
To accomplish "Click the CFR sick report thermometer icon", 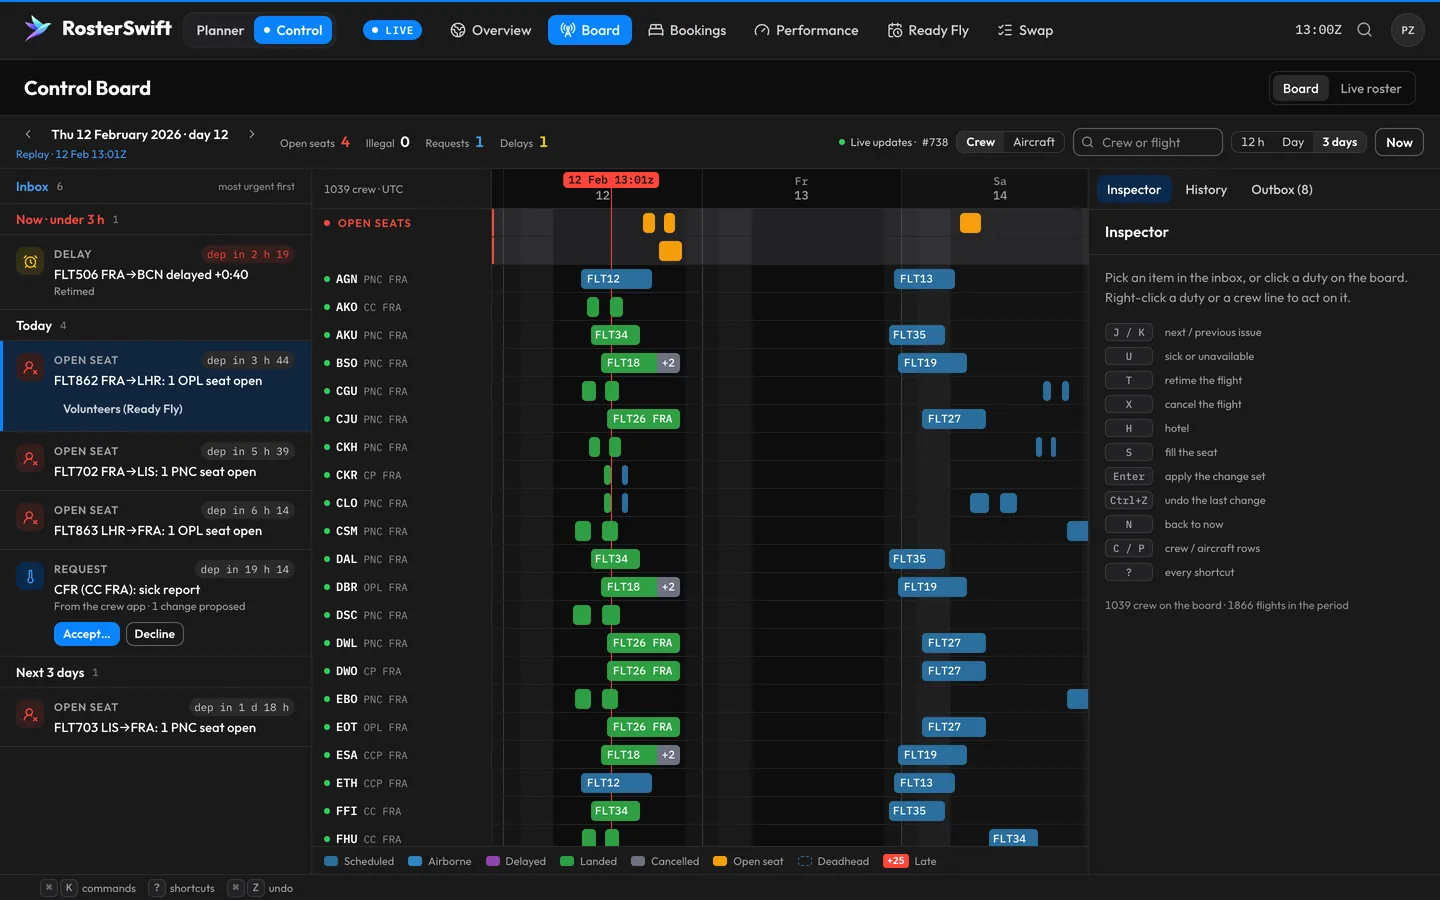I will (30, 577).
